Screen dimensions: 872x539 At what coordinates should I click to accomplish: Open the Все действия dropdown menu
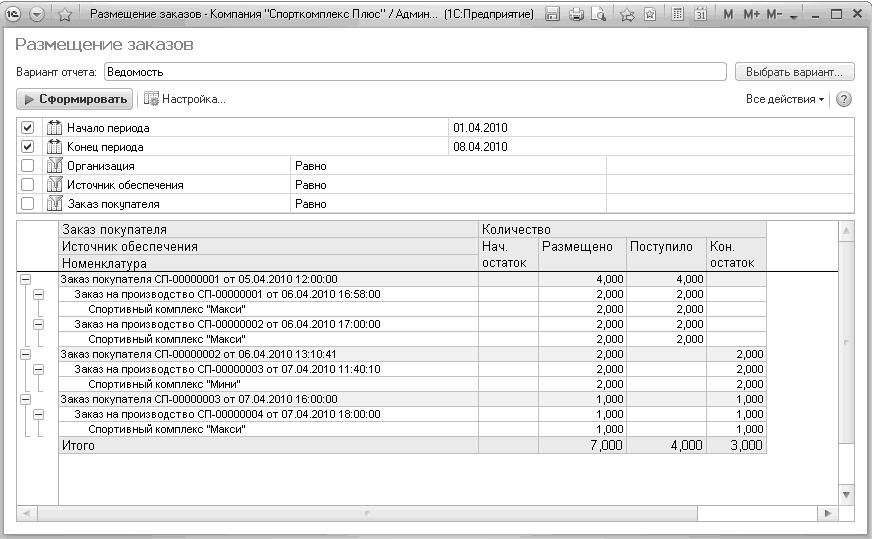click(785, 99)
